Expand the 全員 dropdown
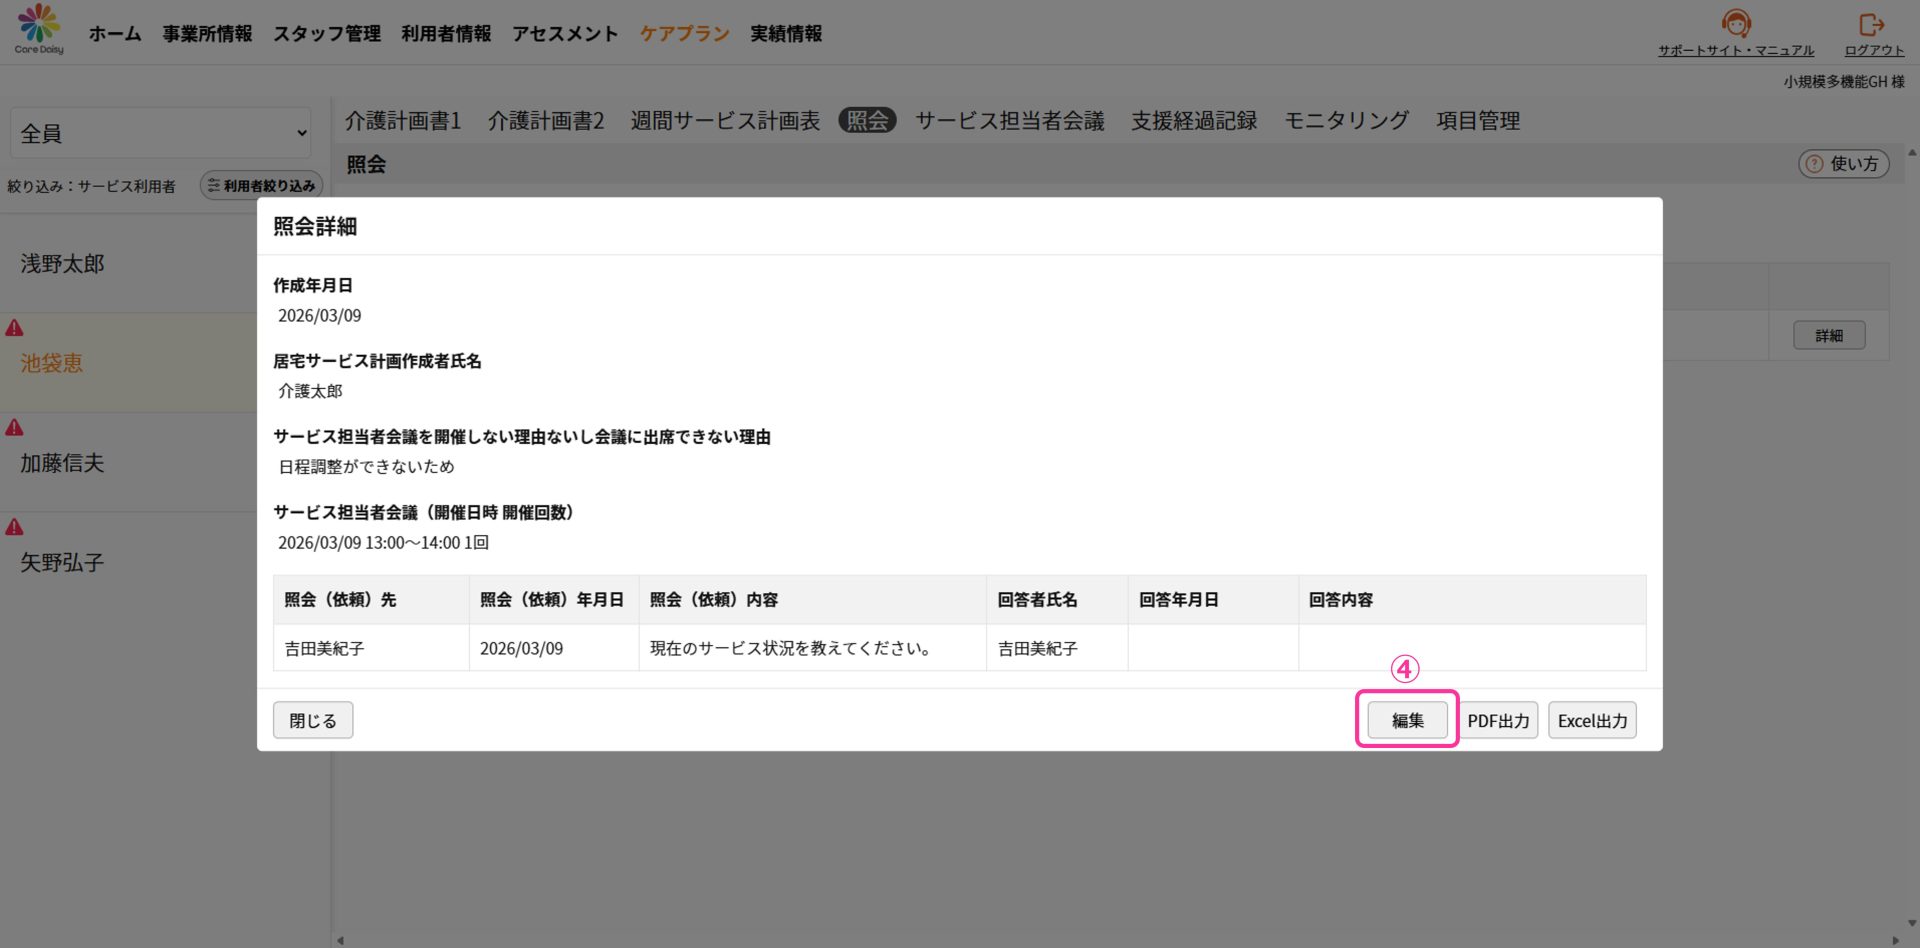 [162, 133]
